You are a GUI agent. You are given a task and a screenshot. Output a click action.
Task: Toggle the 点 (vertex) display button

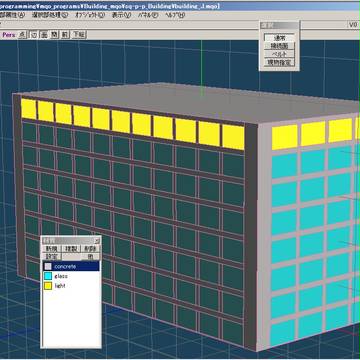point(22,35)
